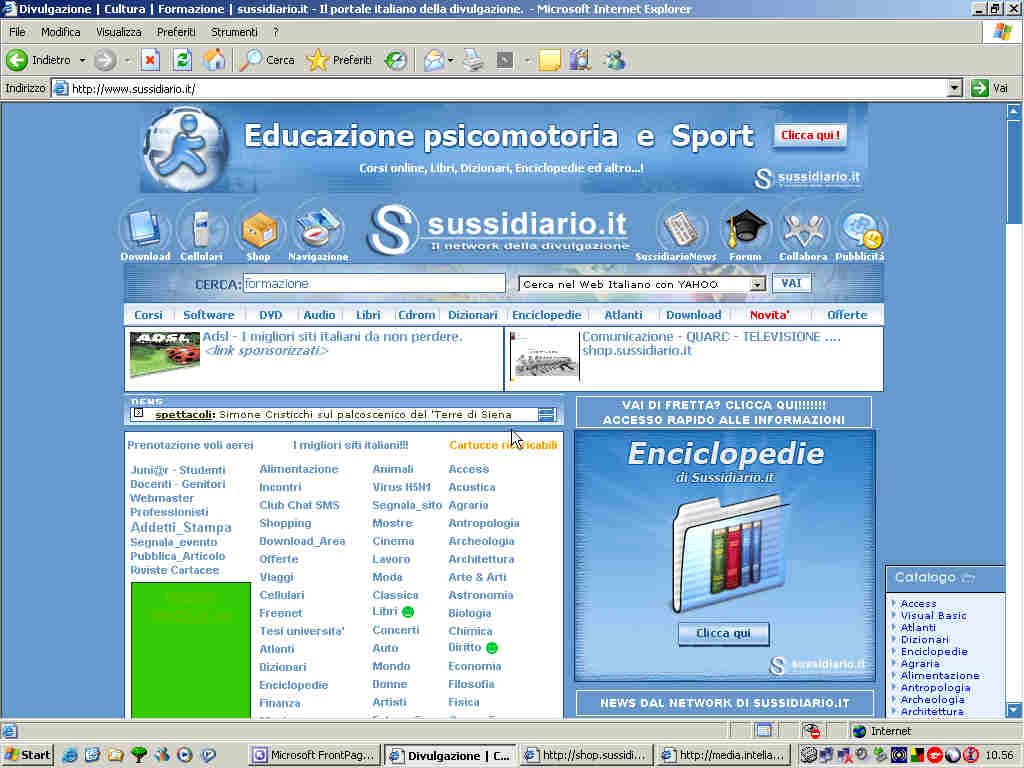
Task: Launch Internet Explorer quick launch icon
Action: pyautogui.click(x=69, y=755)
